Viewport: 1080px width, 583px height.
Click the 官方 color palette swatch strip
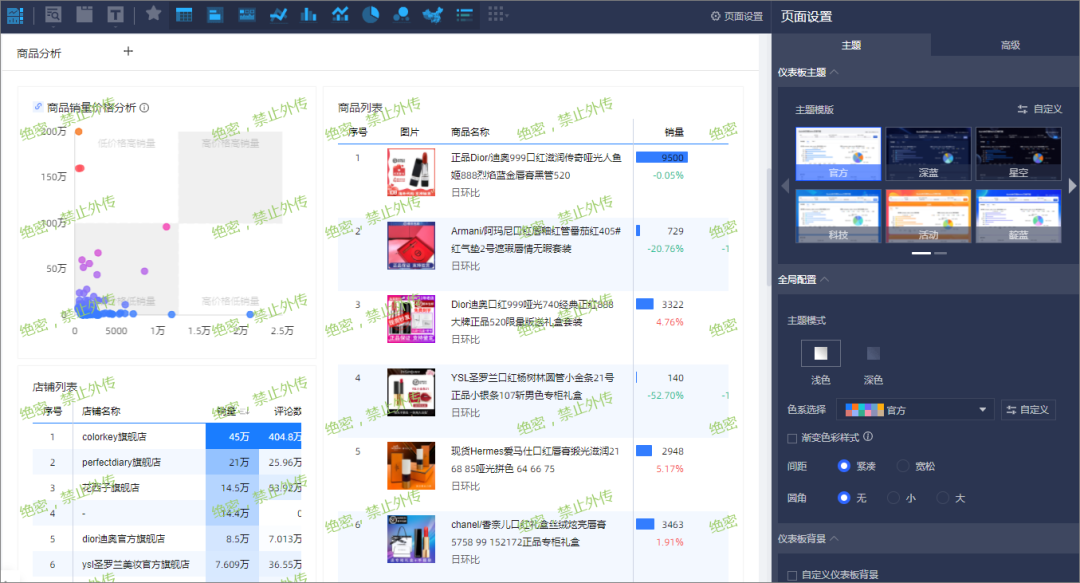pyautogui.click(x=864, y=409)
